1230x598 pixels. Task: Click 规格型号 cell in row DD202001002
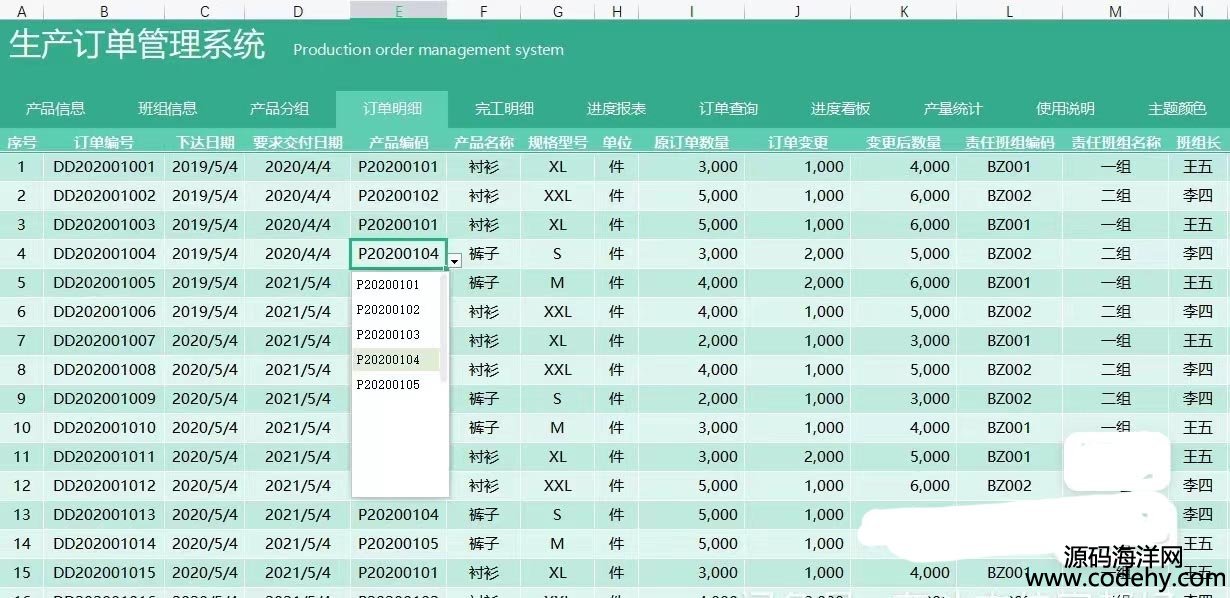[557, 196]
